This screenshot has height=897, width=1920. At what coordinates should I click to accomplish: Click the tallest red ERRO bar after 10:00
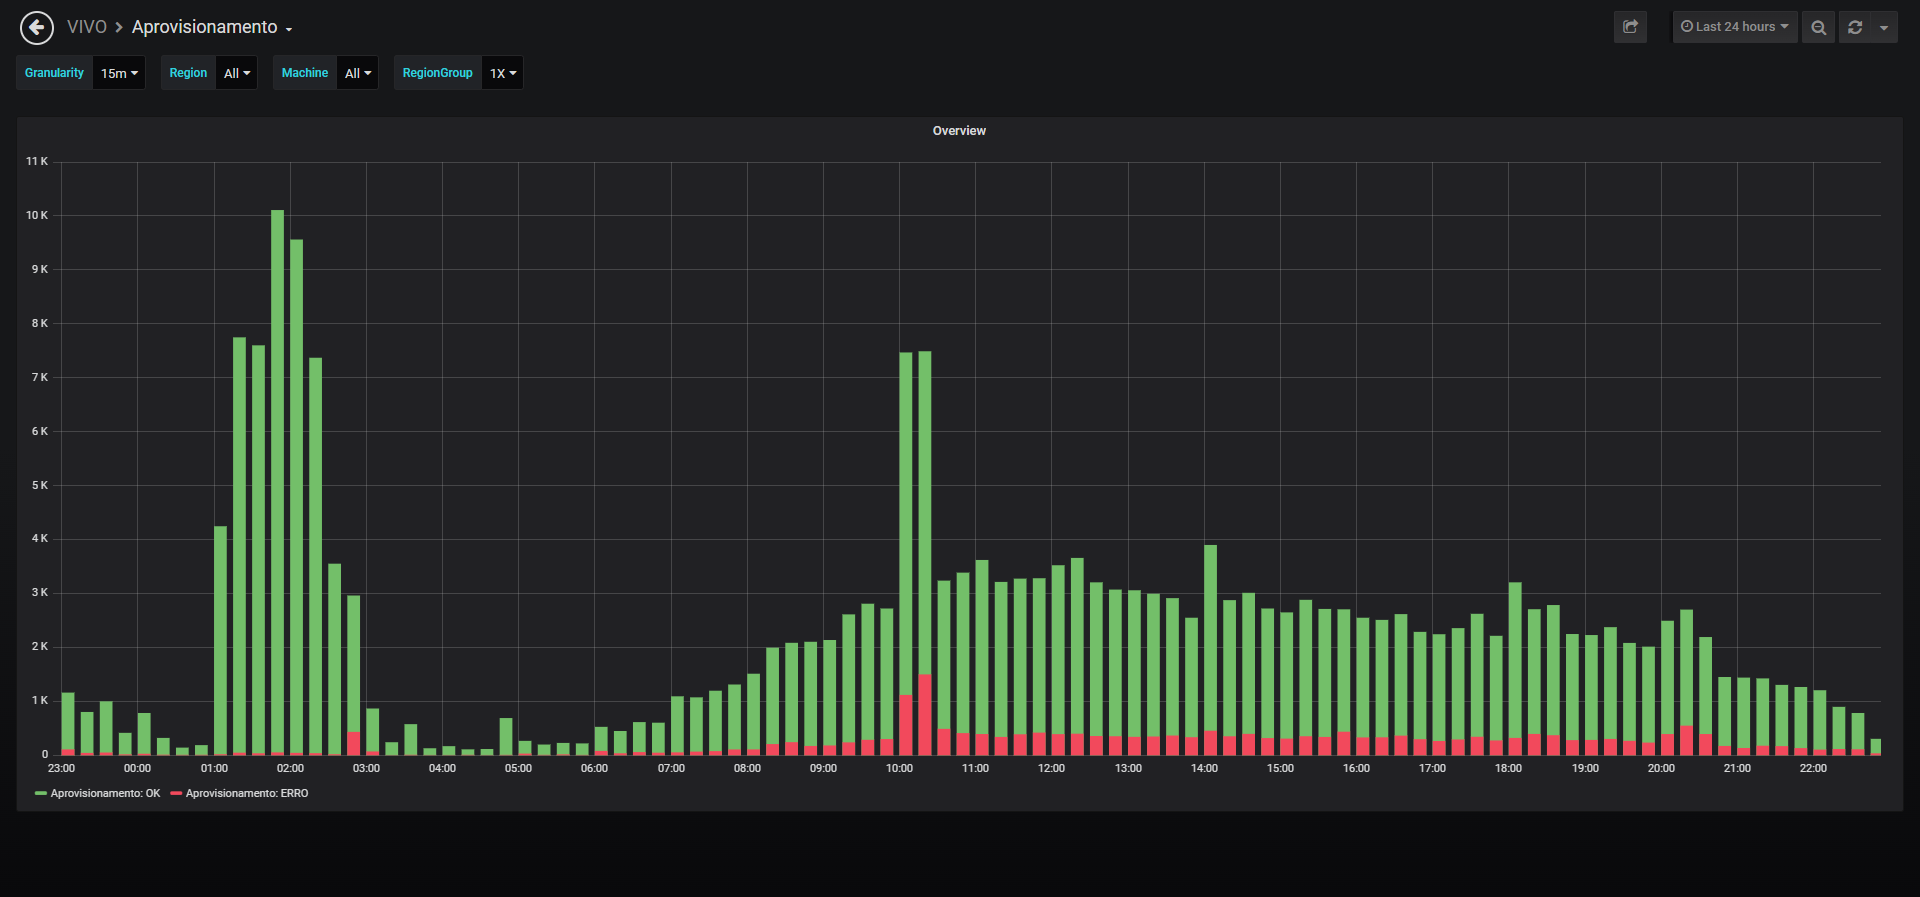pyautogui.click(x=925, y=714)
